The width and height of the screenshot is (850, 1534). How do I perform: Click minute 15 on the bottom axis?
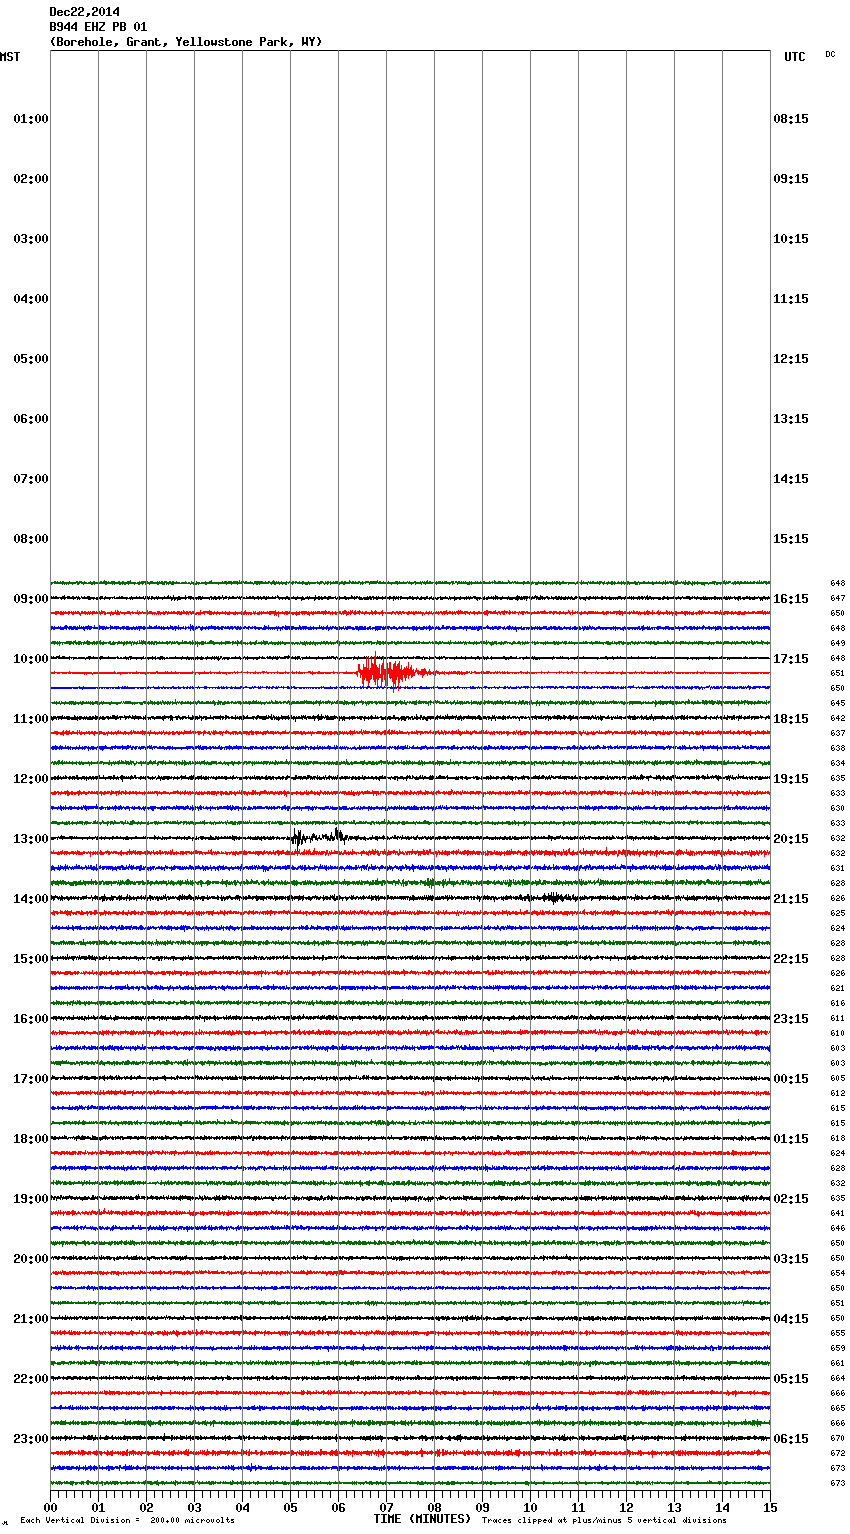pos(770,1508)
